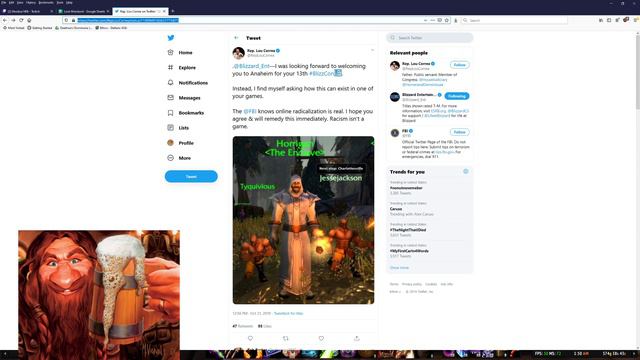Go forward in browser history

[x=13, y=20]
